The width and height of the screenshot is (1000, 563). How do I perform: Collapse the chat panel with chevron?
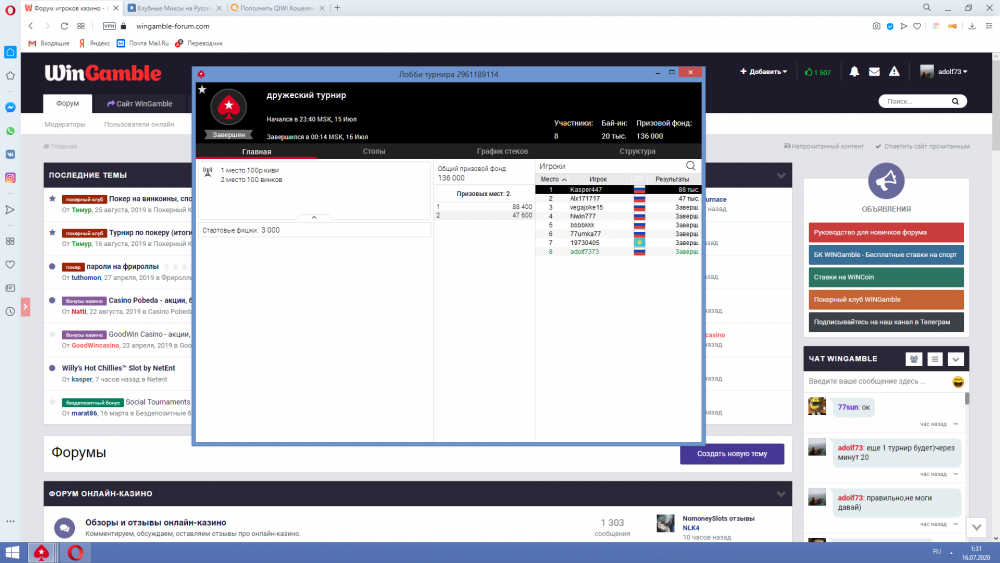956,359
